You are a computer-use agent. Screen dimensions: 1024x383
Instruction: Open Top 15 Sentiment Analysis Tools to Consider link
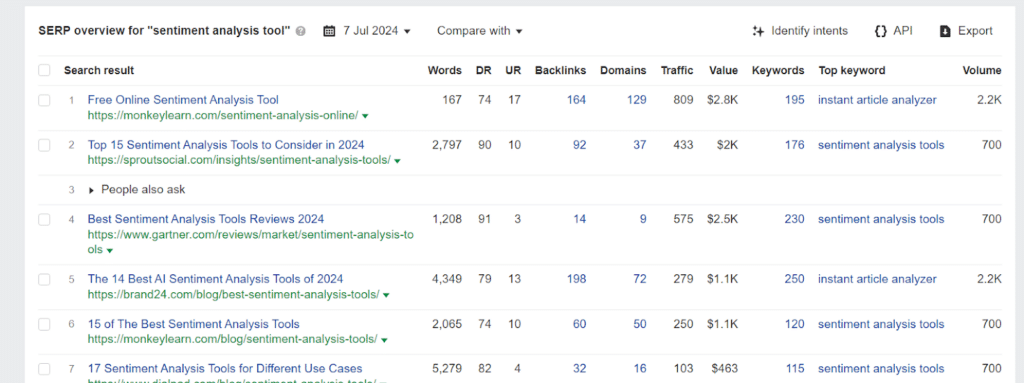(x=226, y=144)
